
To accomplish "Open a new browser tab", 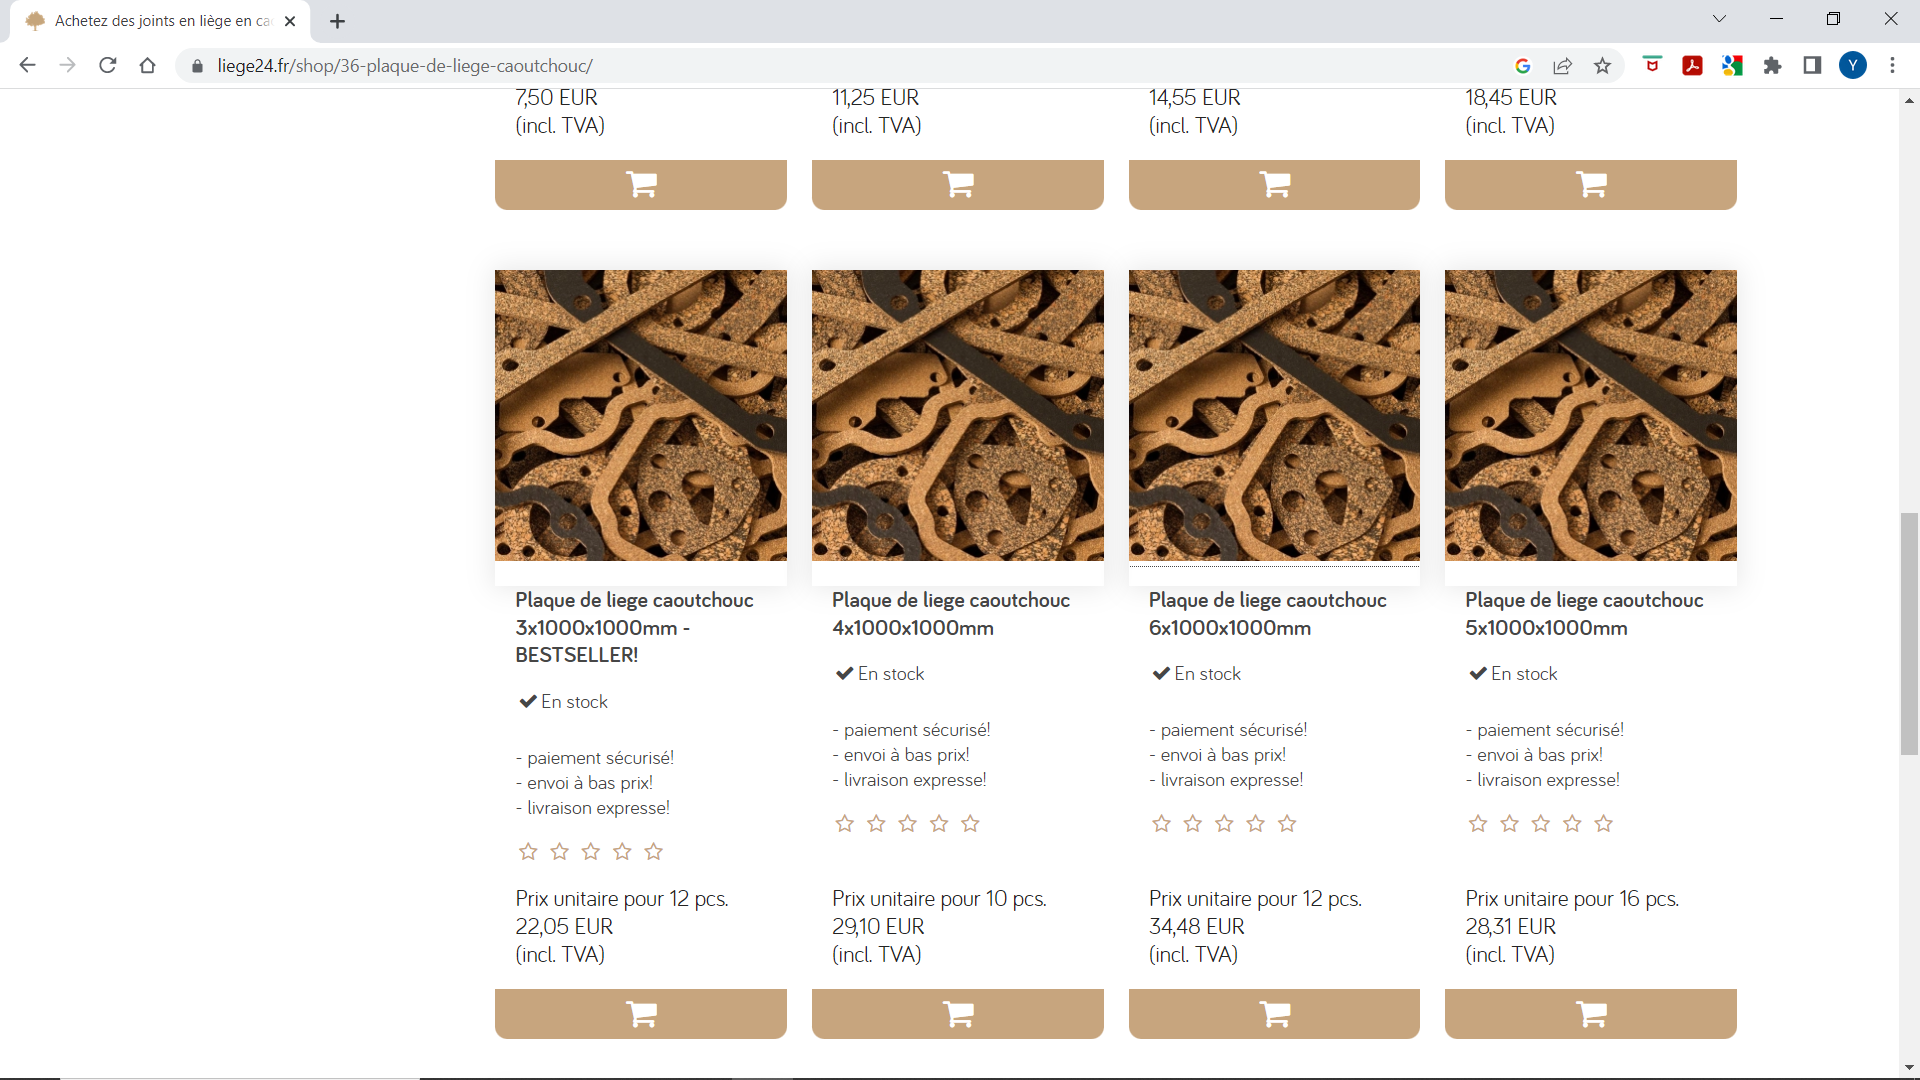I will [x=337, y=21].
